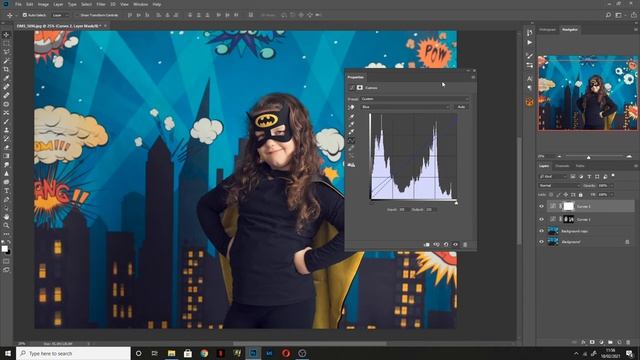640x360 pixels.
Task: Switch to the Paths tab
Action: click(x=580, y=166)
